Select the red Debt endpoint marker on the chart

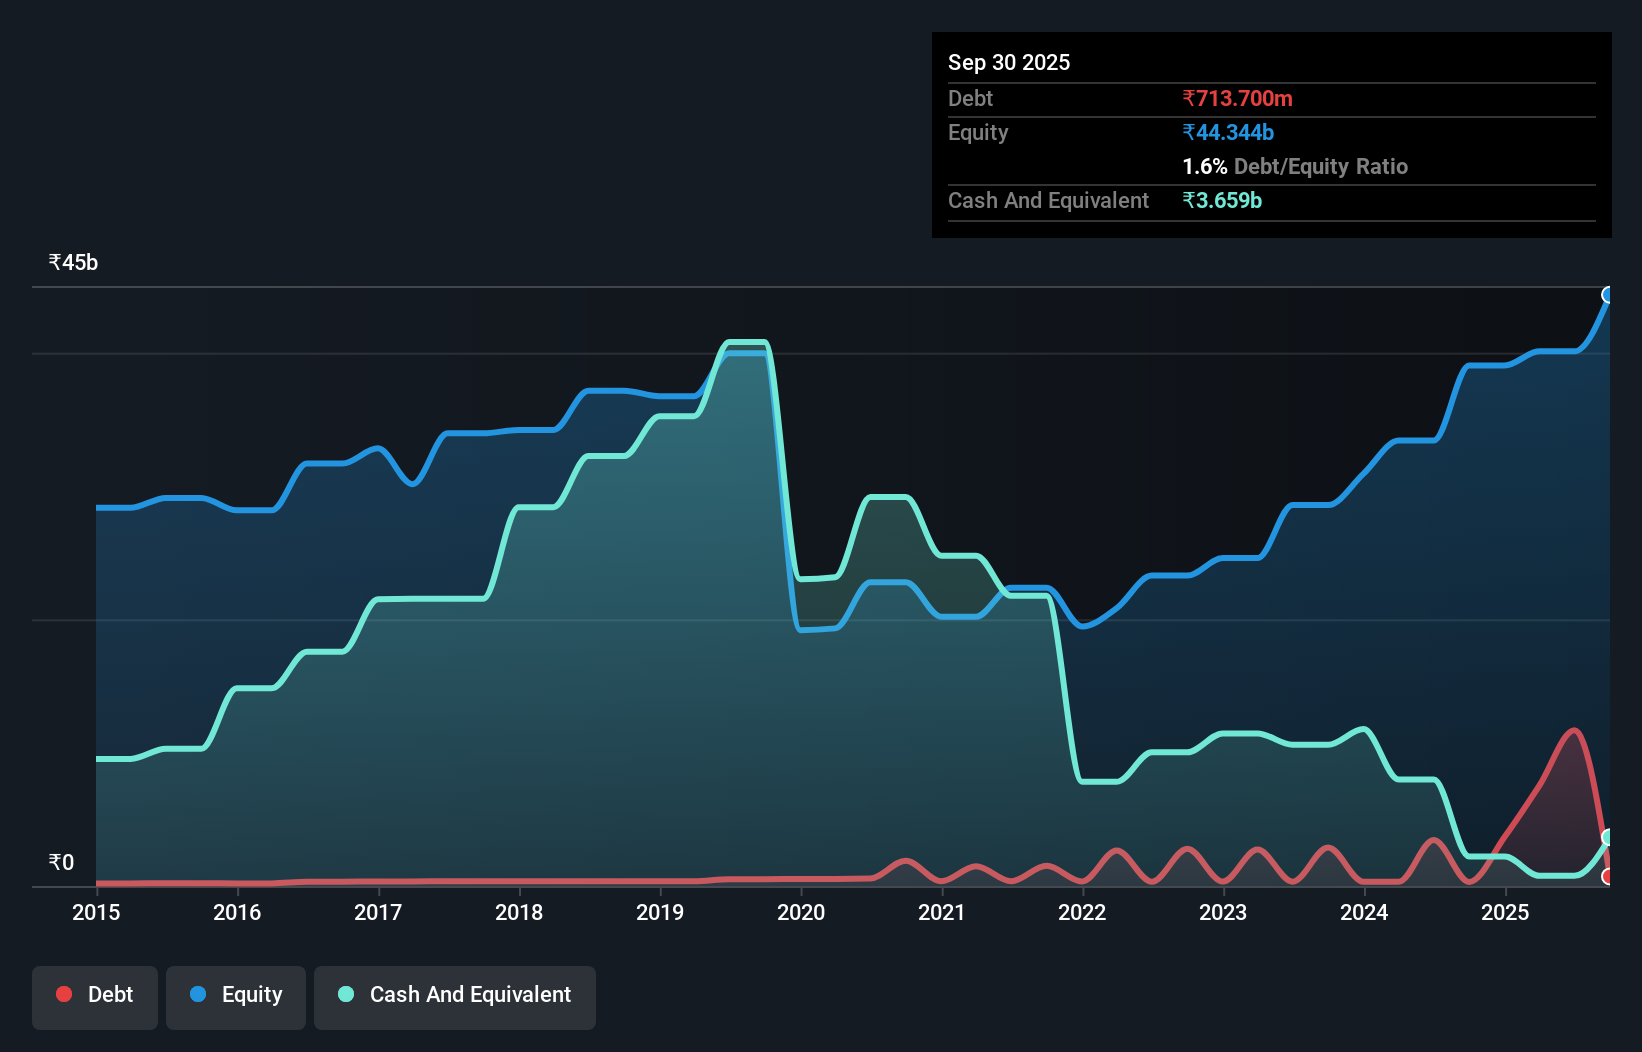(x=1608, y=877)
